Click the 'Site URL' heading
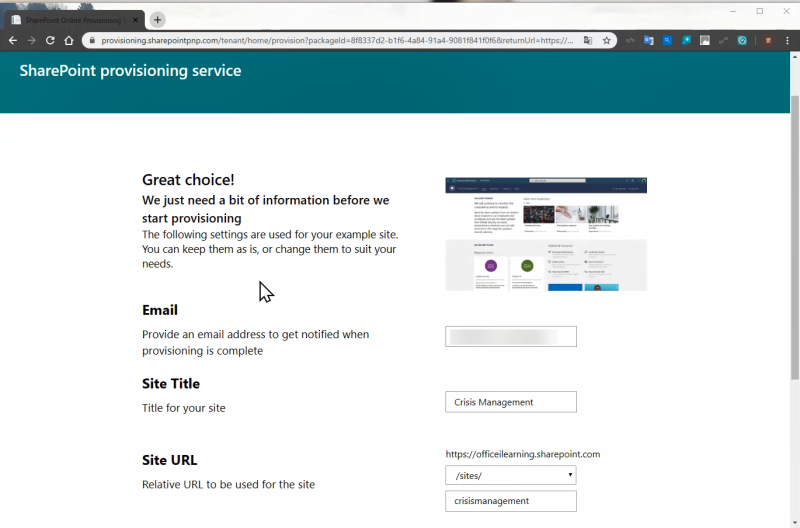The width and height of the screenshot is (800, 528). click(x=169, y=460)
